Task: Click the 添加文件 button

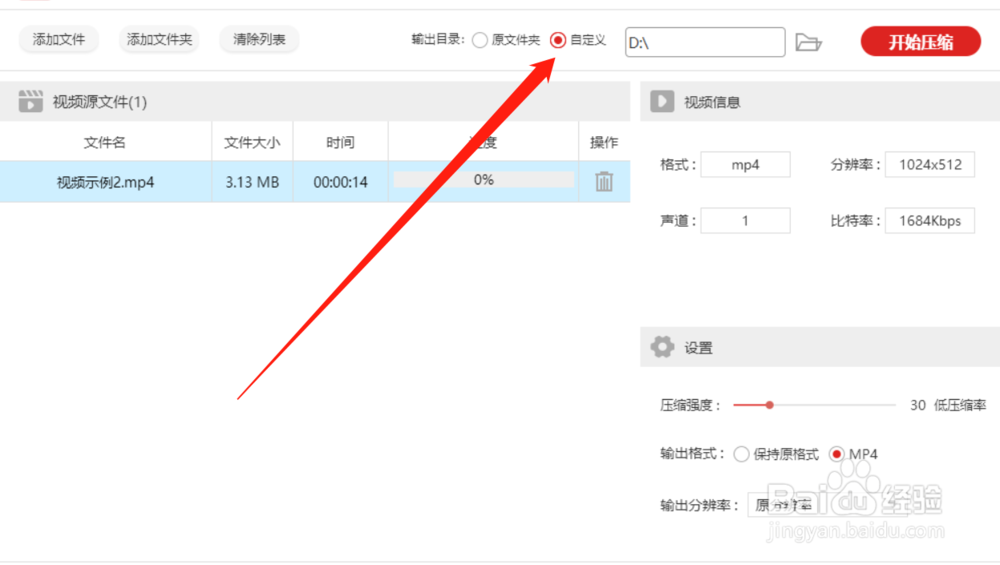Action: (59, 40)
